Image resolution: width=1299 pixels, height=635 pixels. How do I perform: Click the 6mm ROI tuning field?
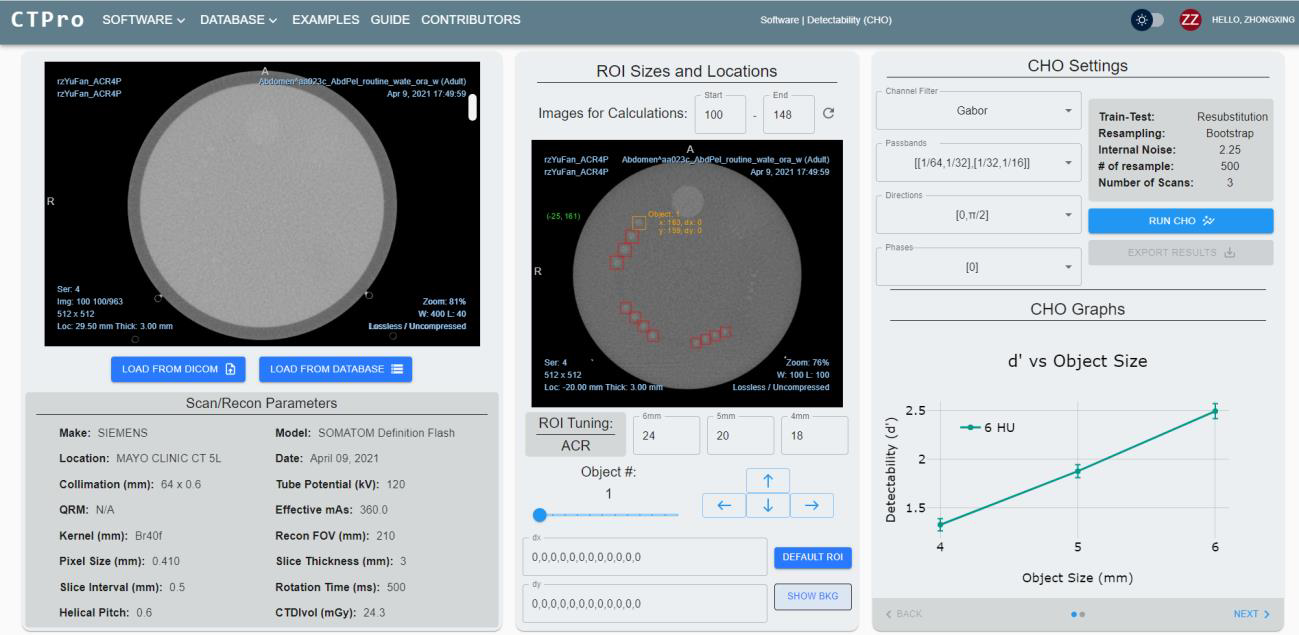pos(664,436)
